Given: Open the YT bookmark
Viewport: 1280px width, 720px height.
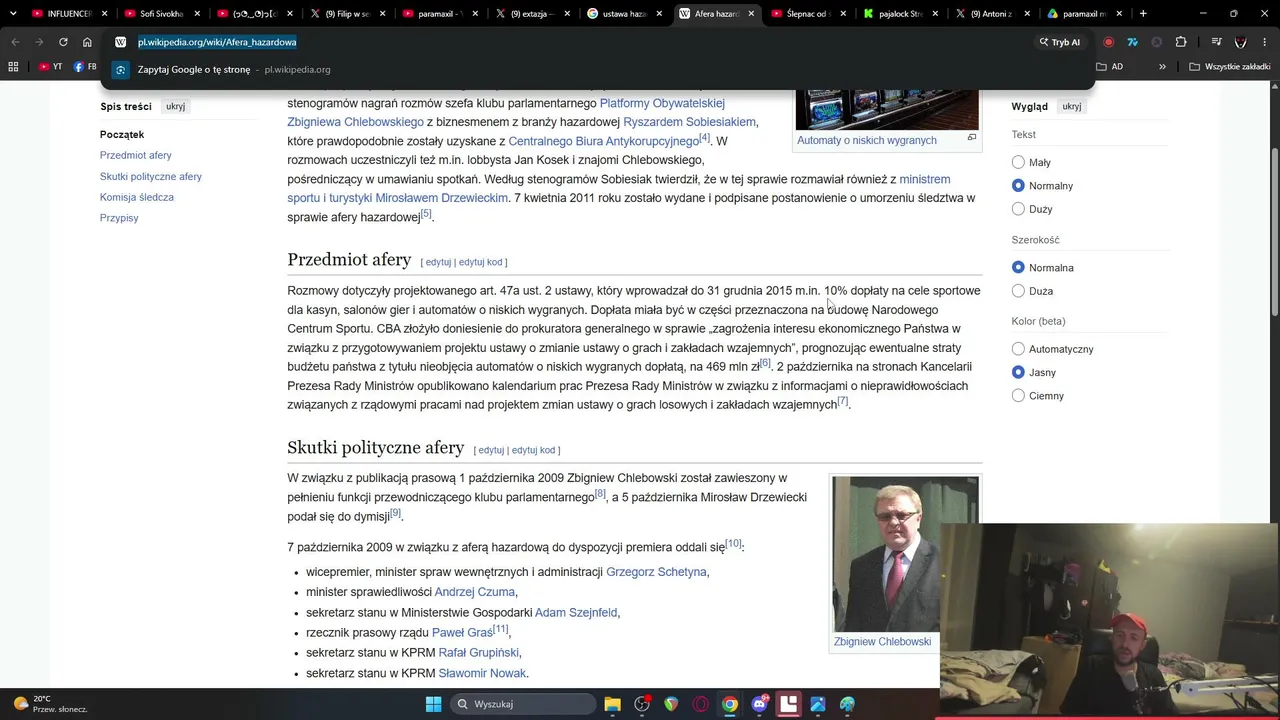Looking at the screenshot, I should [x=51, y=67].
